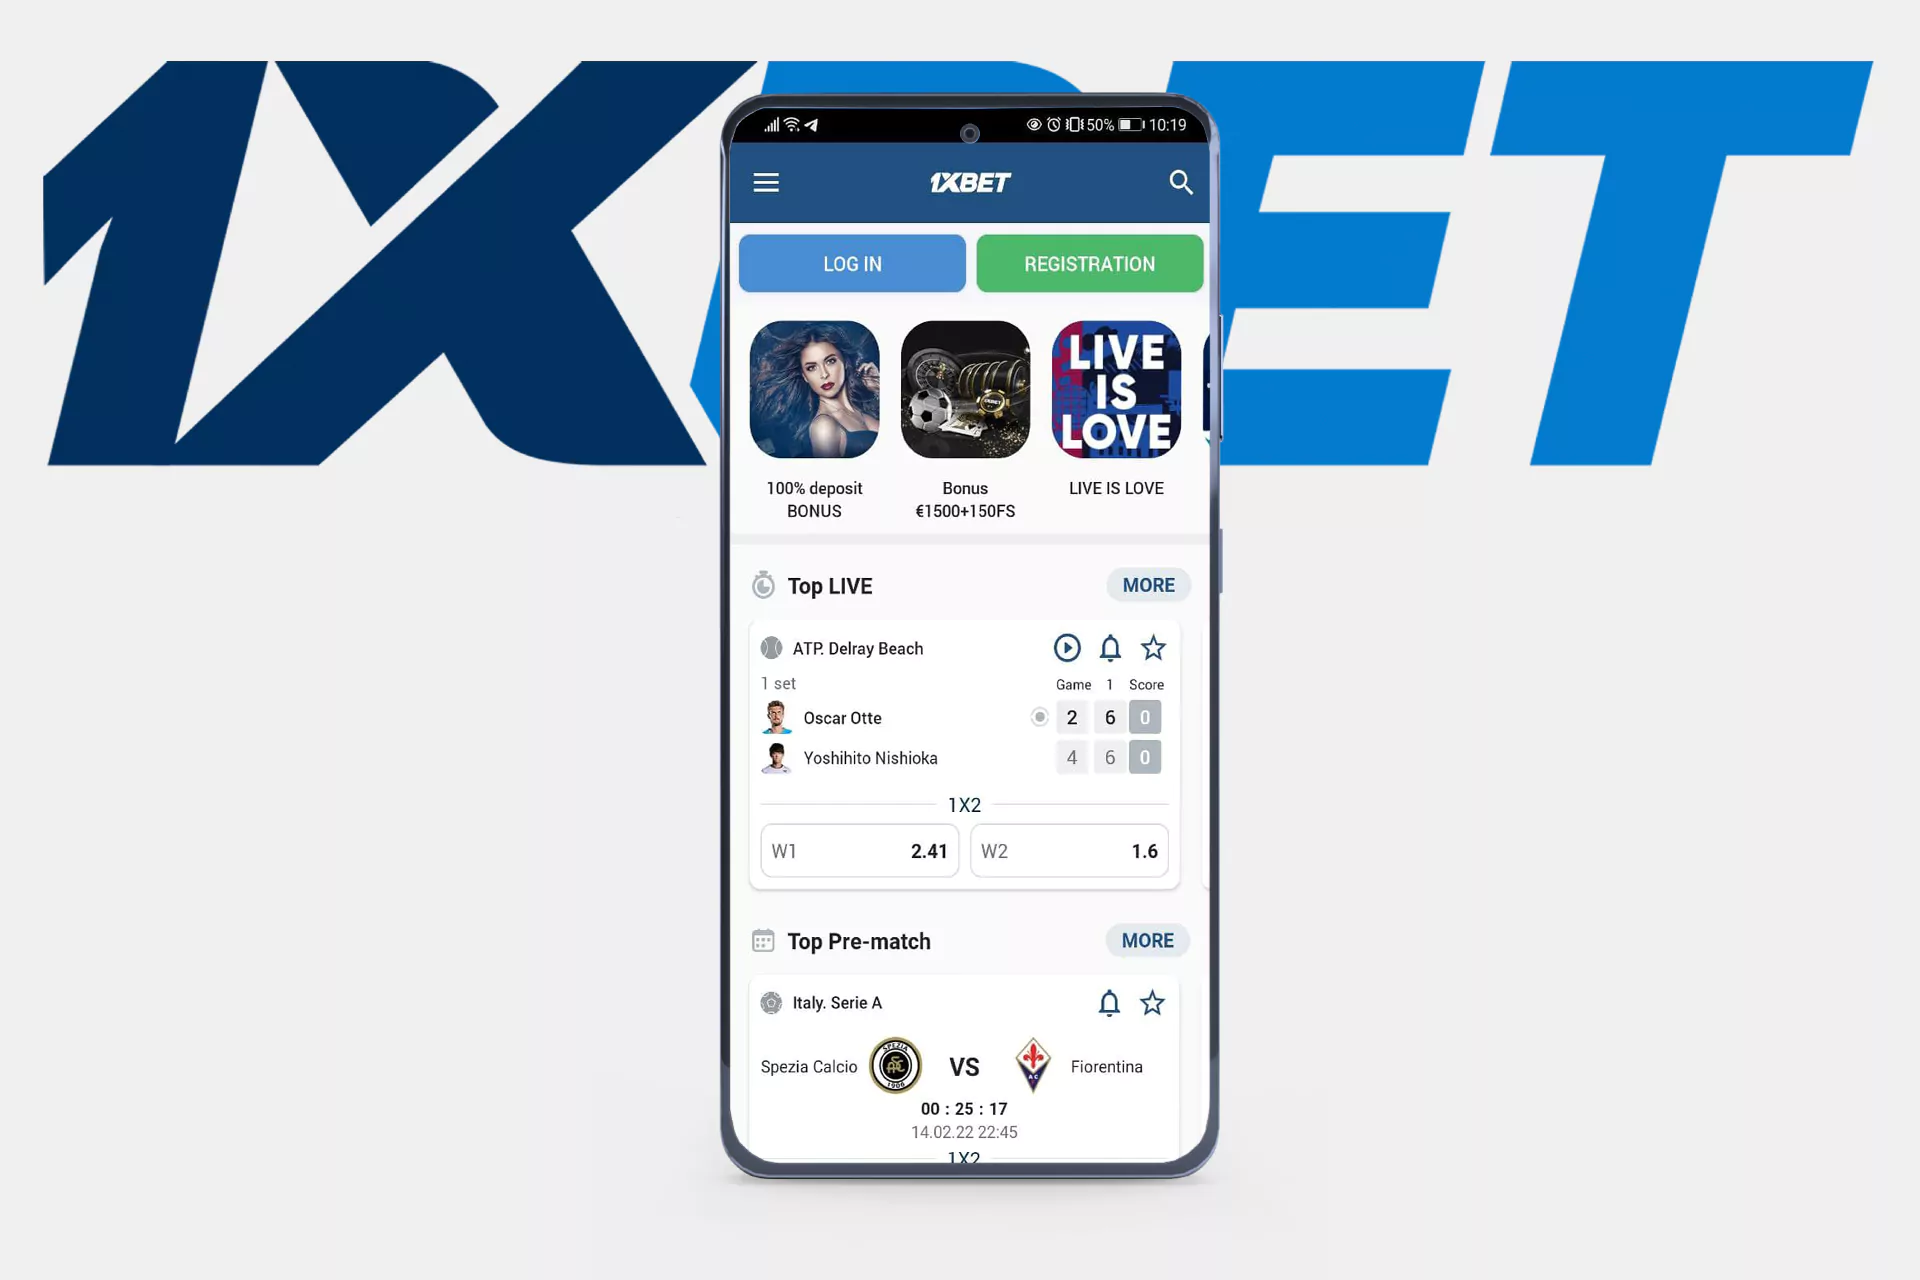Click the LOG IN button
Viewport: 1920px width, 1280px height.
click(x=853, y=264)
